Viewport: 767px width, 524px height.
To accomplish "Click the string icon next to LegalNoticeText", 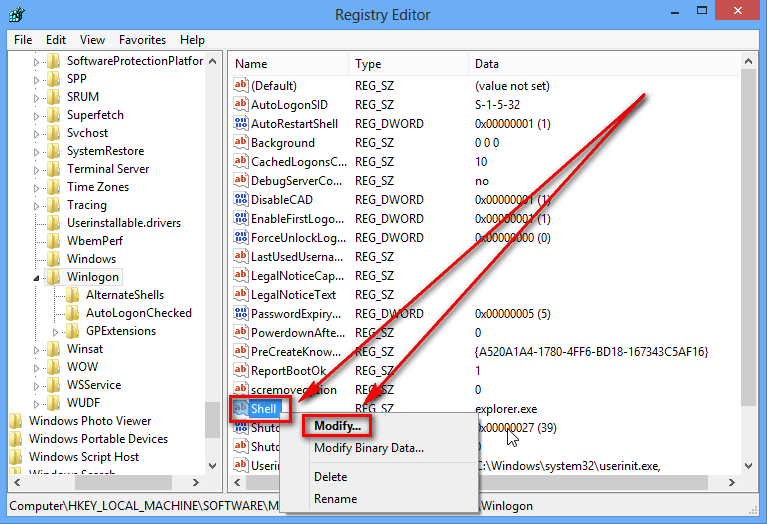I will [240, 294].
